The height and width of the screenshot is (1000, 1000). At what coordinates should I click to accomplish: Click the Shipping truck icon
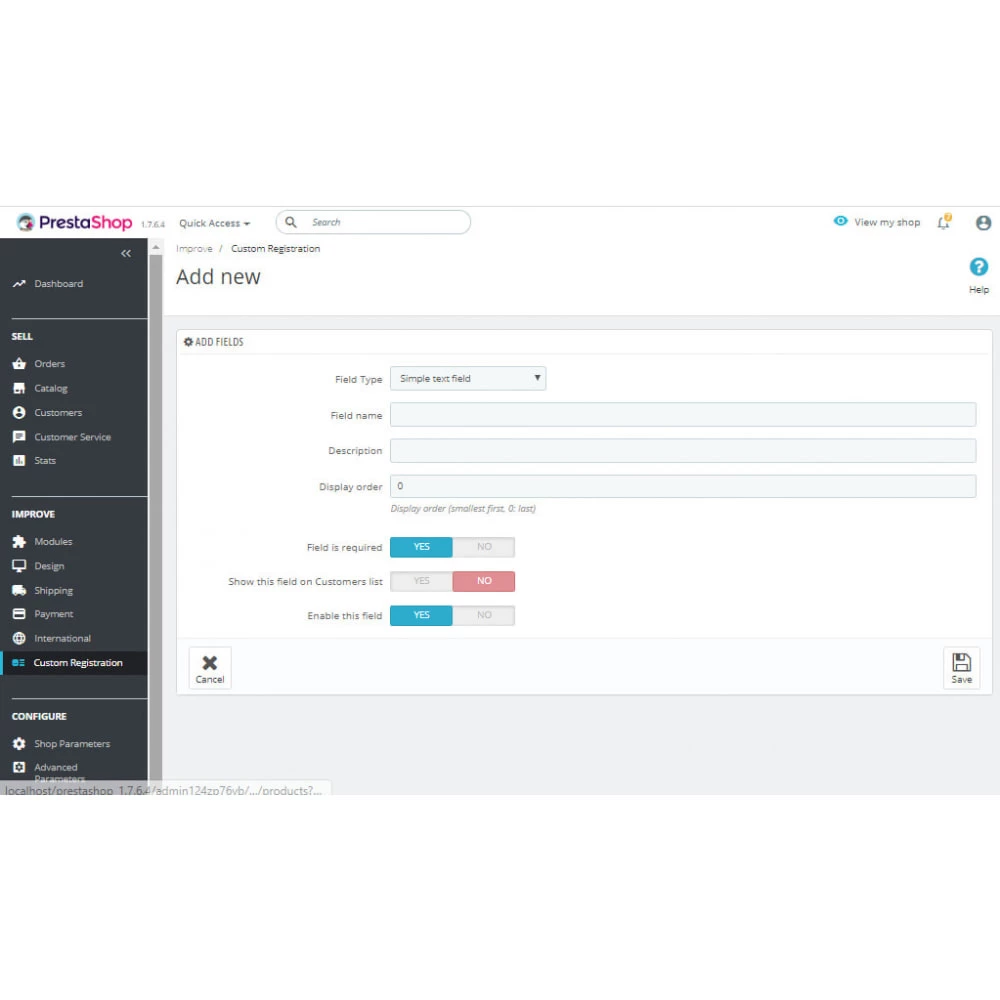[x=19, y=590]
